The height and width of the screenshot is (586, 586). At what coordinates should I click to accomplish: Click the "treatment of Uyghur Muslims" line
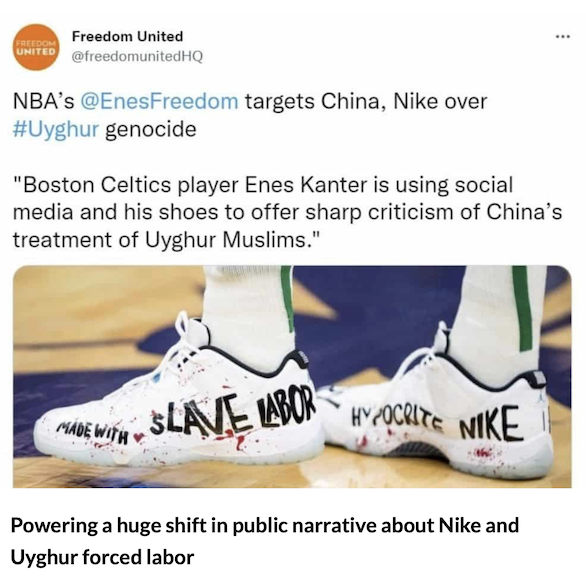coord(167,240)
